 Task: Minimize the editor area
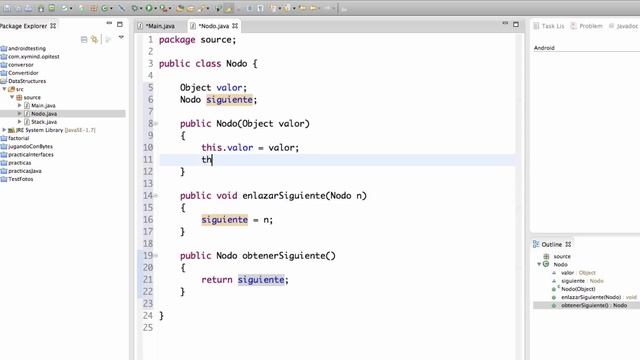[505, 24]
